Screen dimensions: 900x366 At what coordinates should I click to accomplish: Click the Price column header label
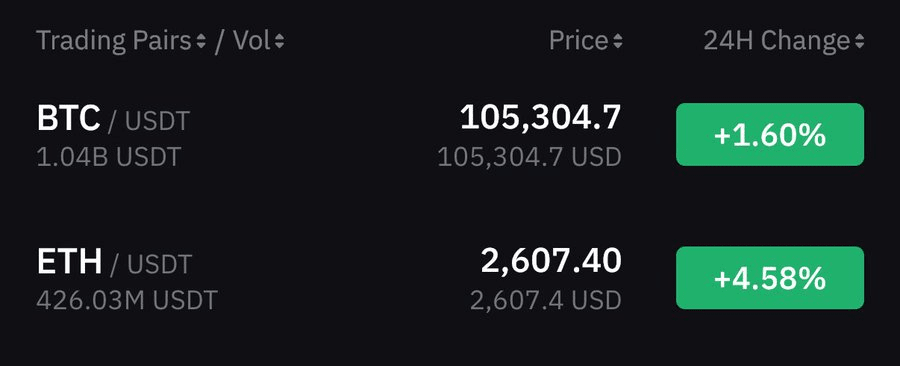point(579,41)
